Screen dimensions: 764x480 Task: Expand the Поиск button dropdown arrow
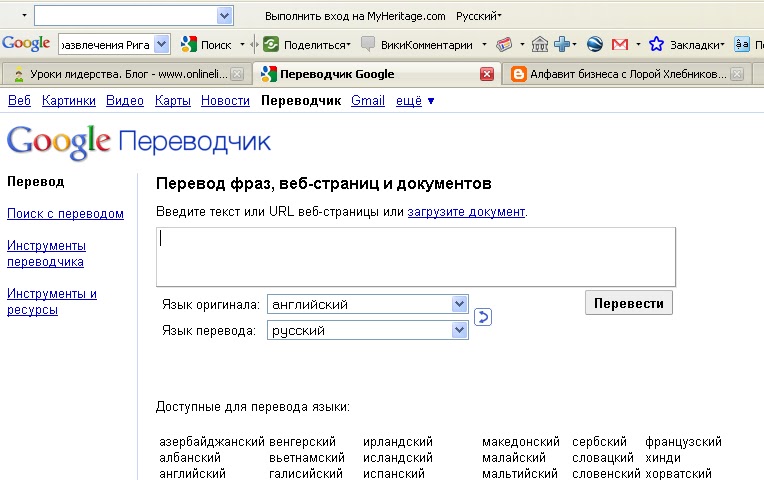point(242,45)
